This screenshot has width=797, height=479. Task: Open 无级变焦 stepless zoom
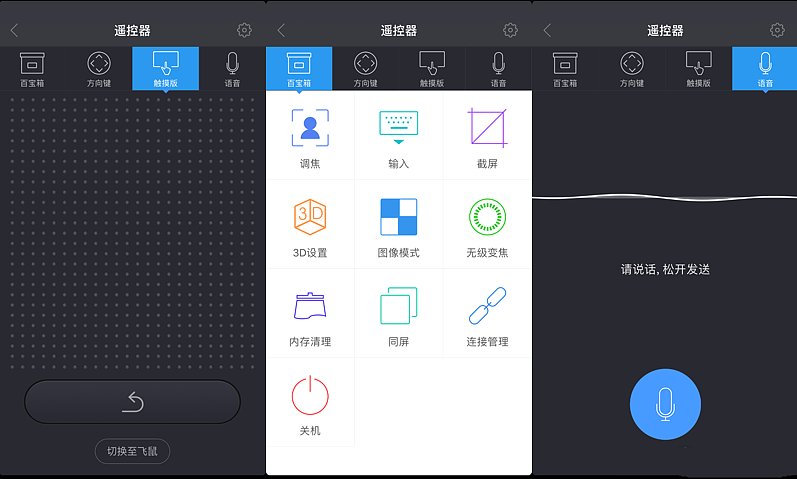(487, 225)
